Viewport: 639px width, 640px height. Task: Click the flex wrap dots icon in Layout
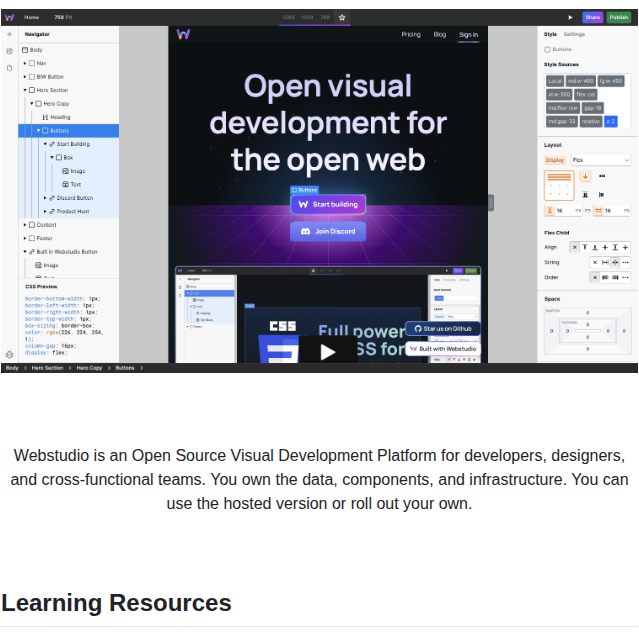pos(602,176)
